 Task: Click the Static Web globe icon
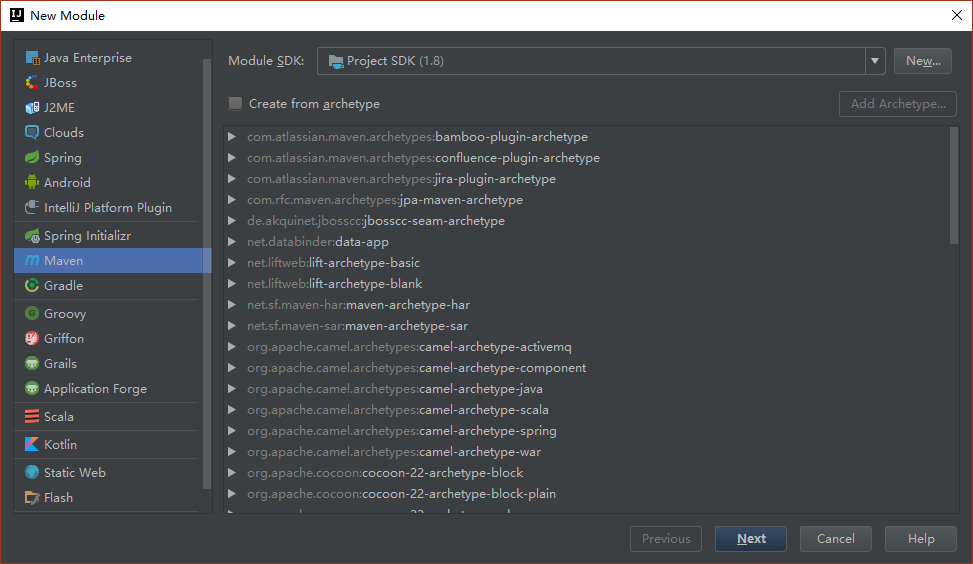(x=32, y=472)
